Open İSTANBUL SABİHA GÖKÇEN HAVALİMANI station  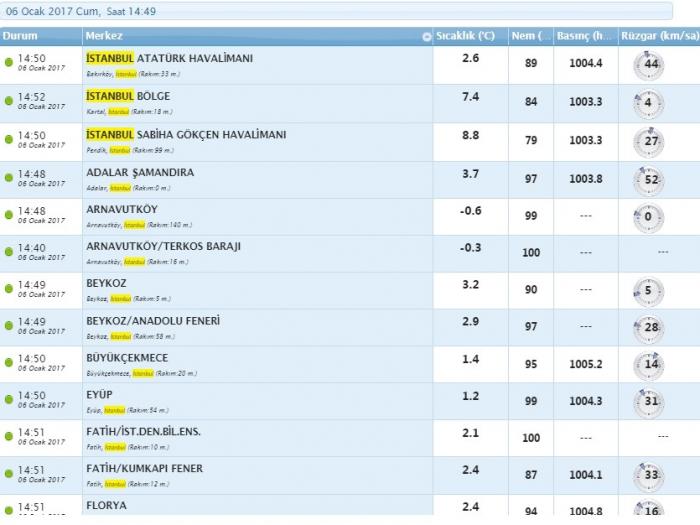[186, 135]
